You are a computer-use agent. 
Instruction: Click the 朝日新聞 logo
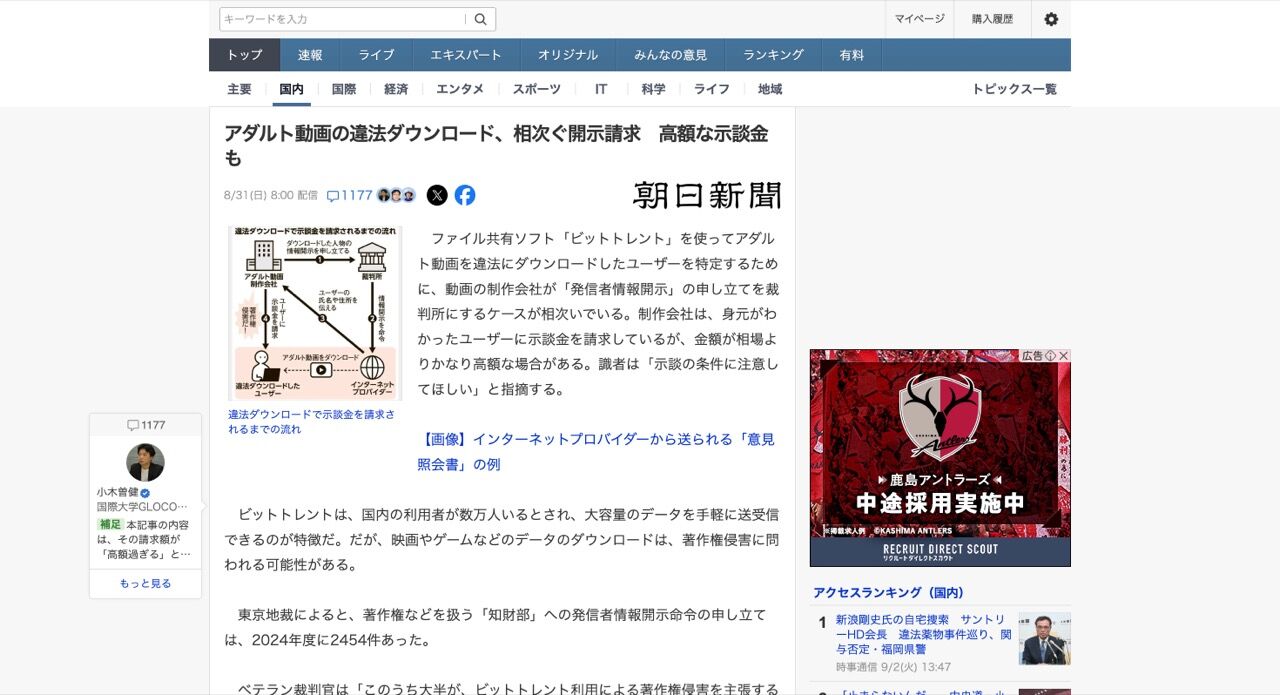(707, 195)
